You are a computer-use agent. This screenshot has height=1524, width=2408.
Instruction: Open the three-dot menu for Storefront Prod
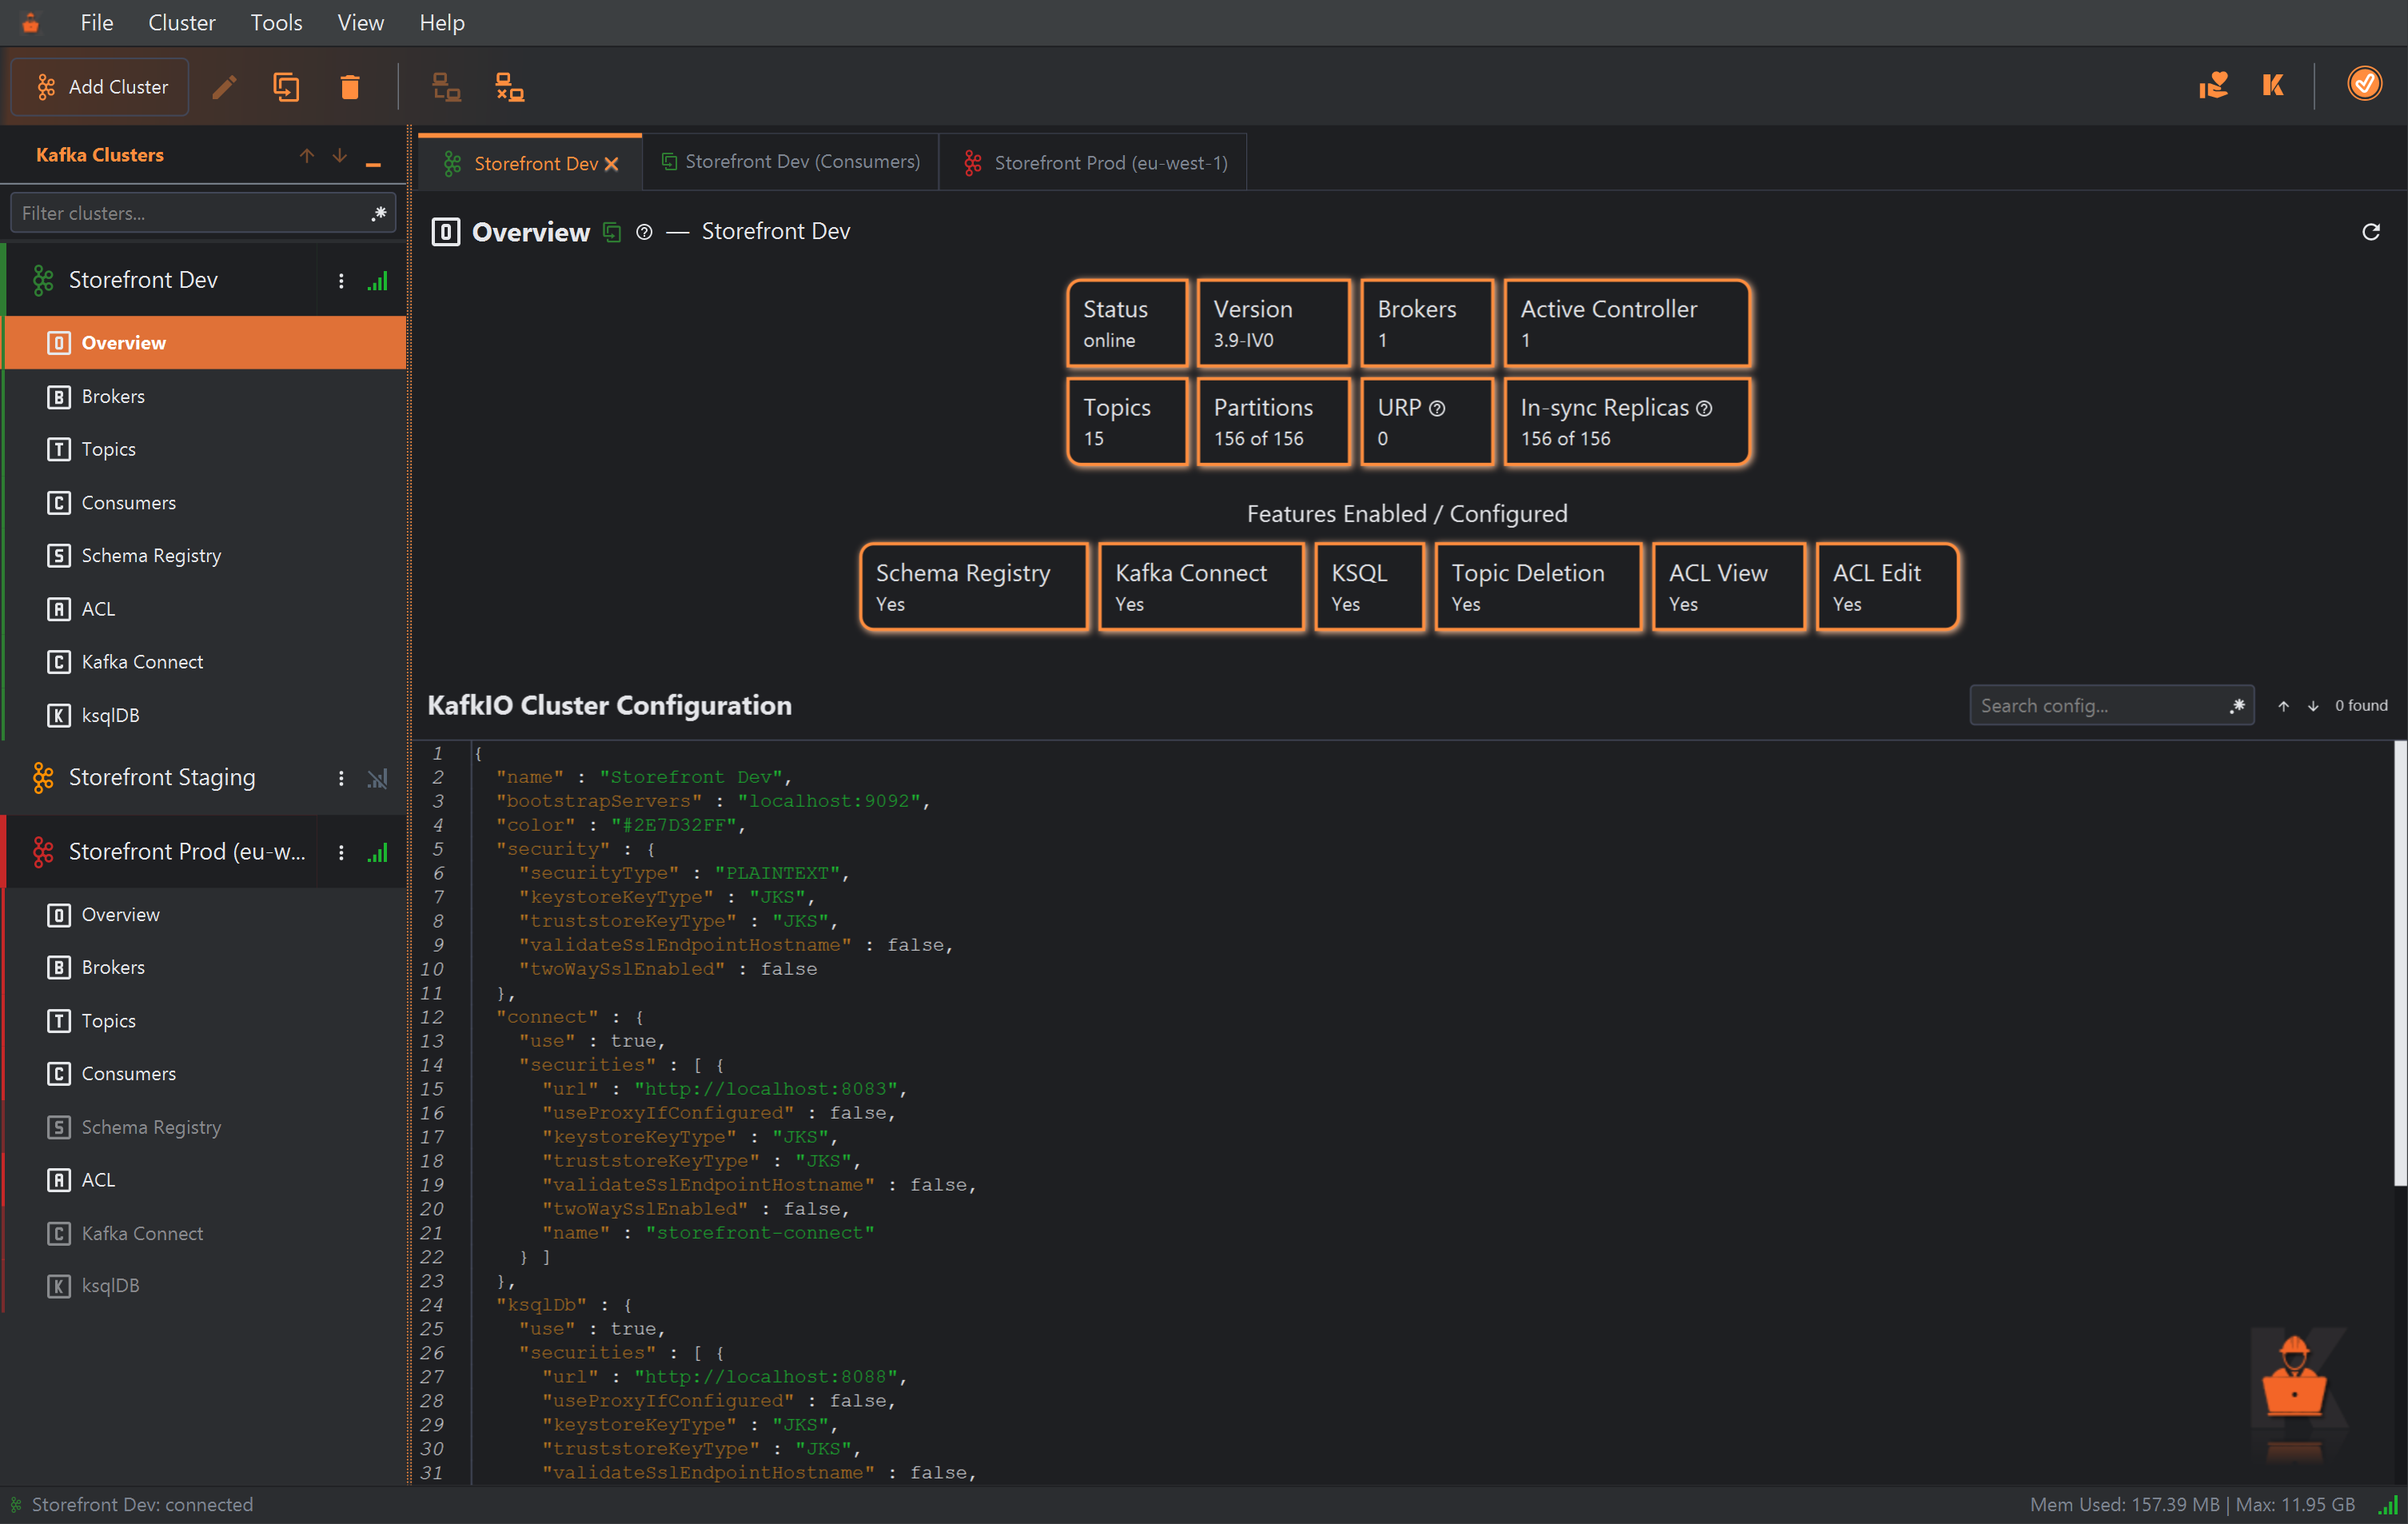[x=341, y=853]
